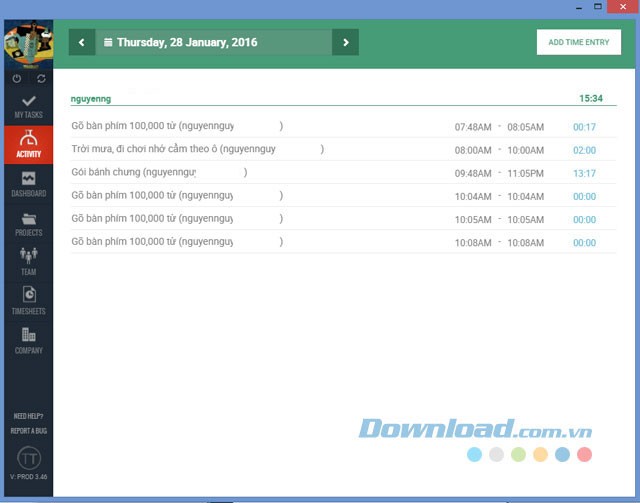Click the TT logo icon
Image resolution: width=640 pixels, height=503 pixels.
click(x=28, y=456)
